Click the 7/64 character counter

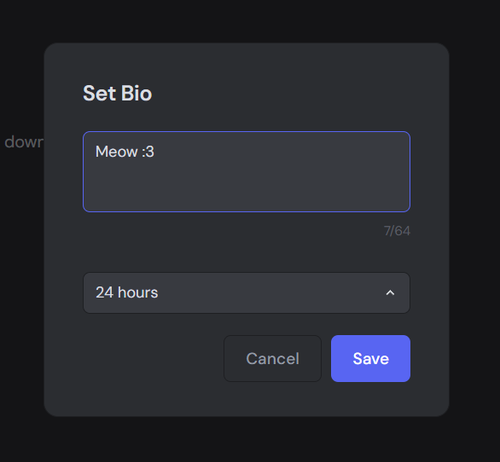(x=397, y=231)
